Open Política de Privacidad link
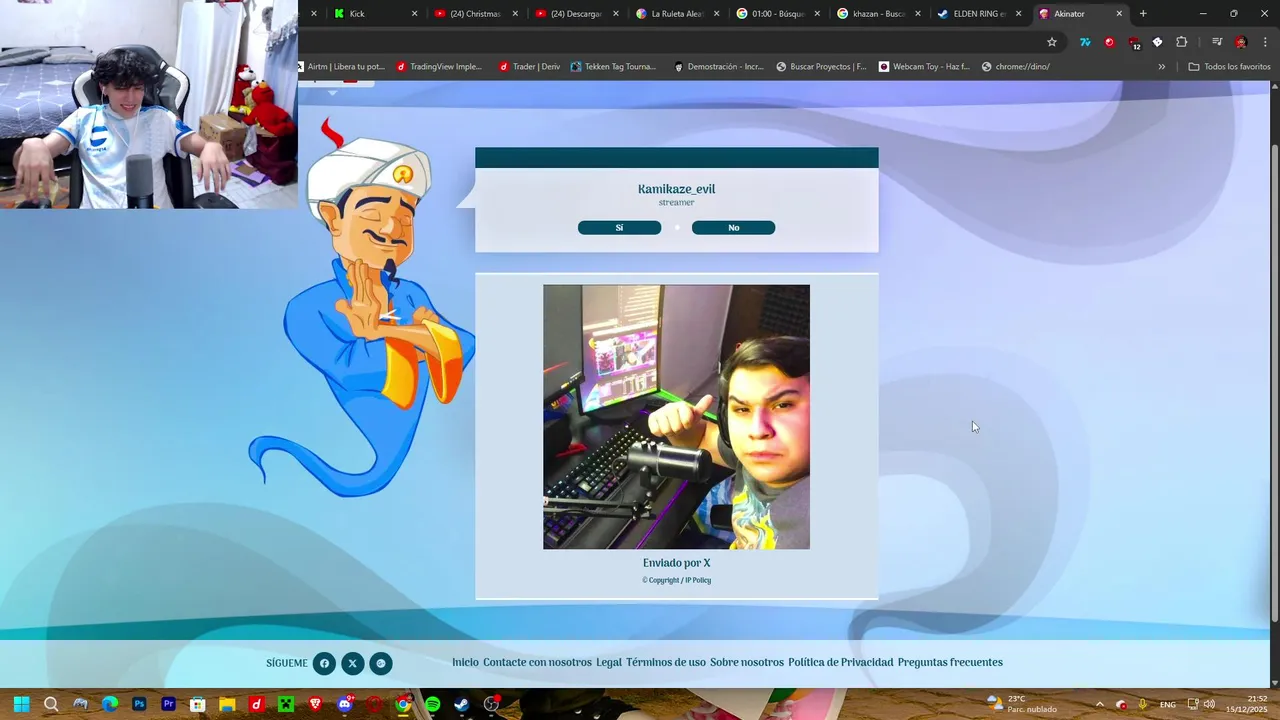Viewport: 1280px width, 720px height. (841, 662)
